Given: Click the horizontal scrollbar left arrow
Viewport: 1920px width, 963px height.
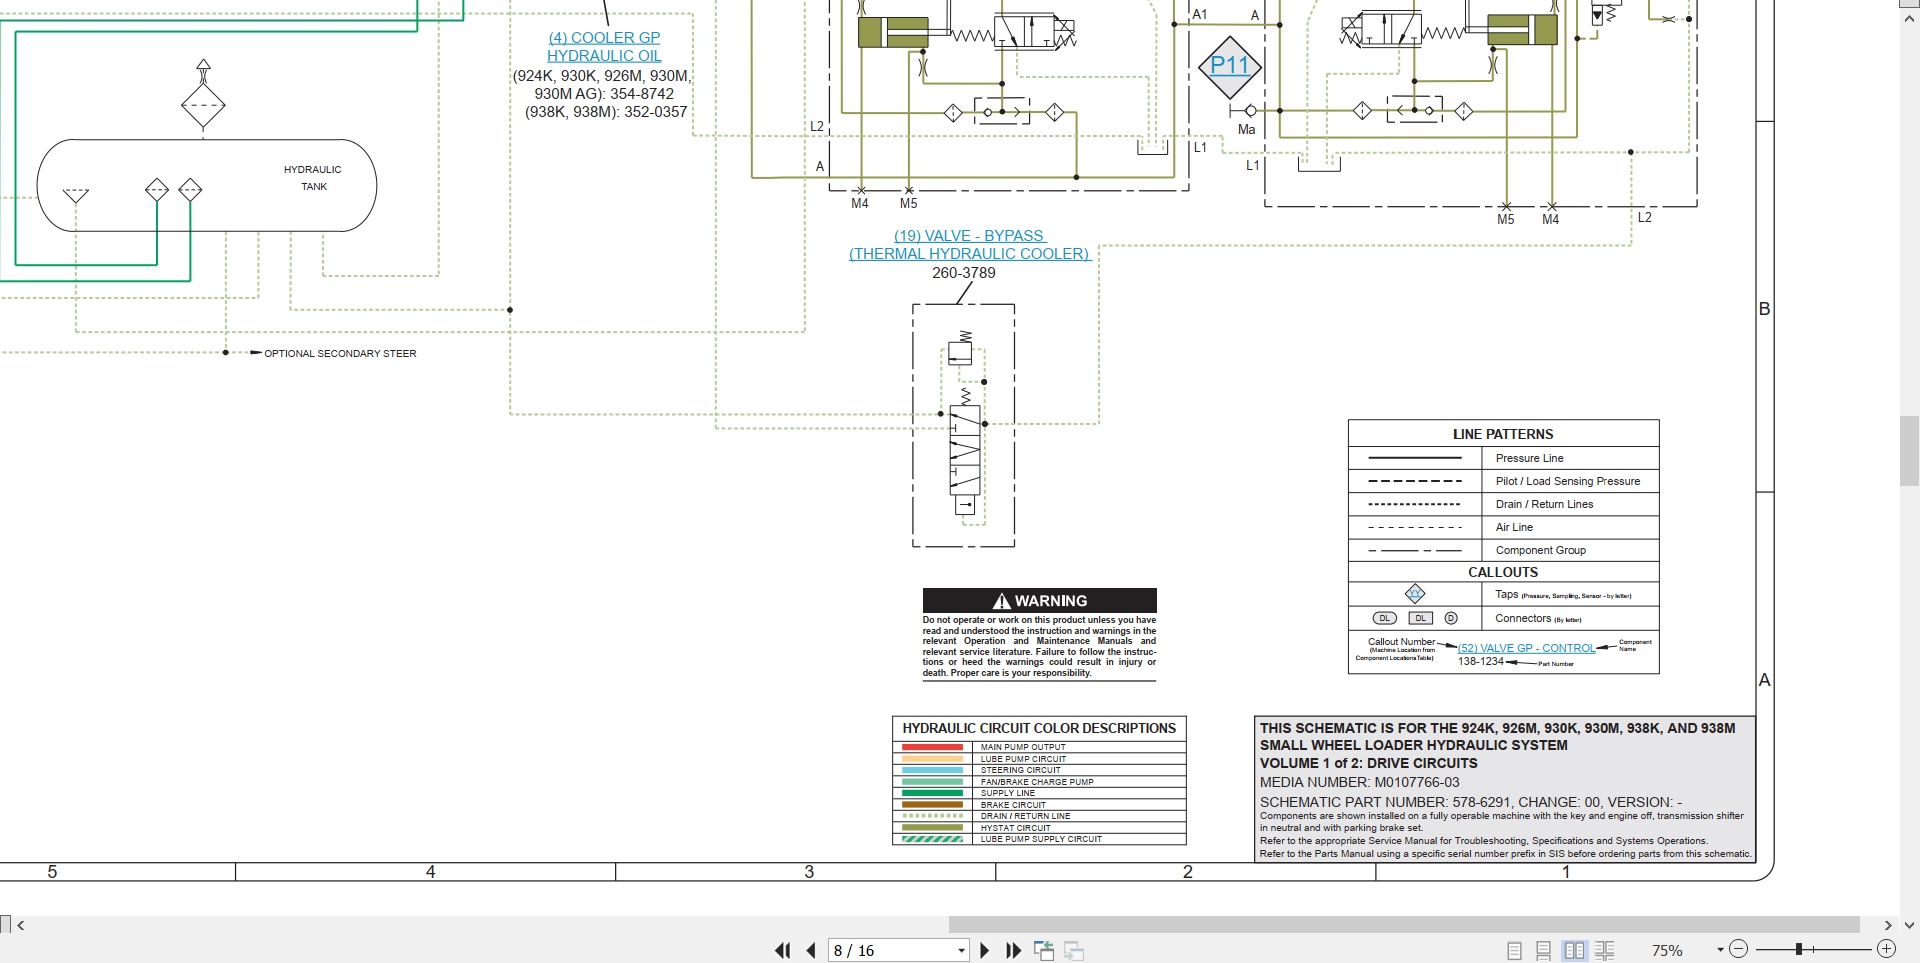Looking at the screenshot, I should (x=21, y=925).
